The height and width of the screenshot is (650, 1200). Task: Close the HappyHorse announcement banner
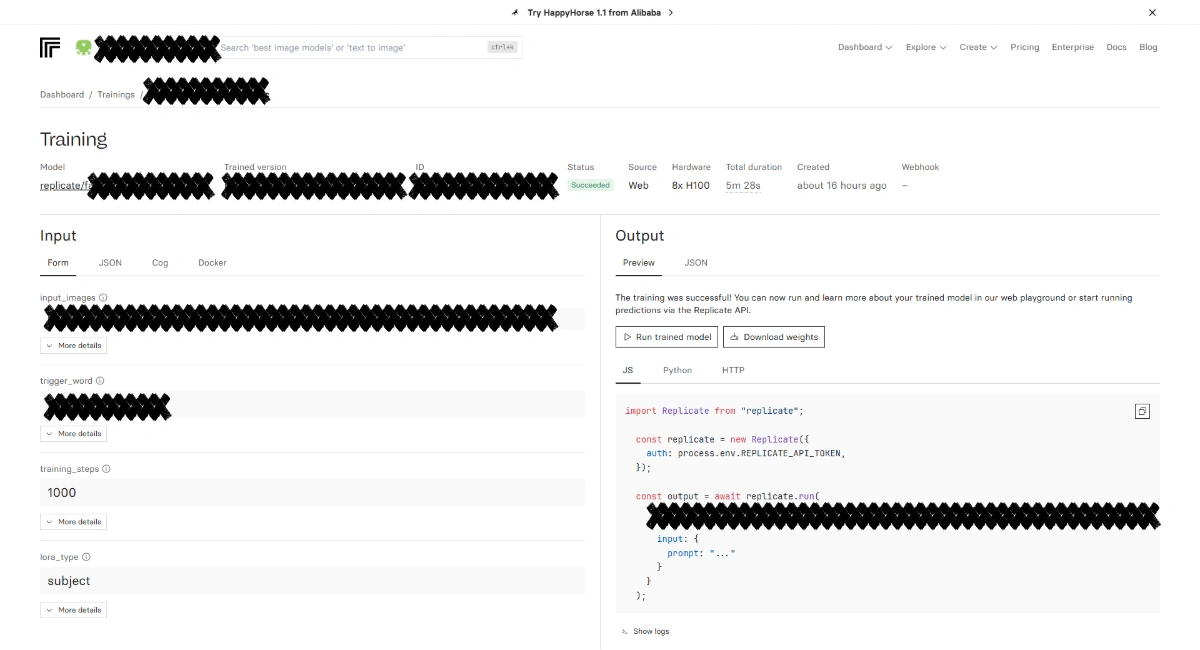1152,13
